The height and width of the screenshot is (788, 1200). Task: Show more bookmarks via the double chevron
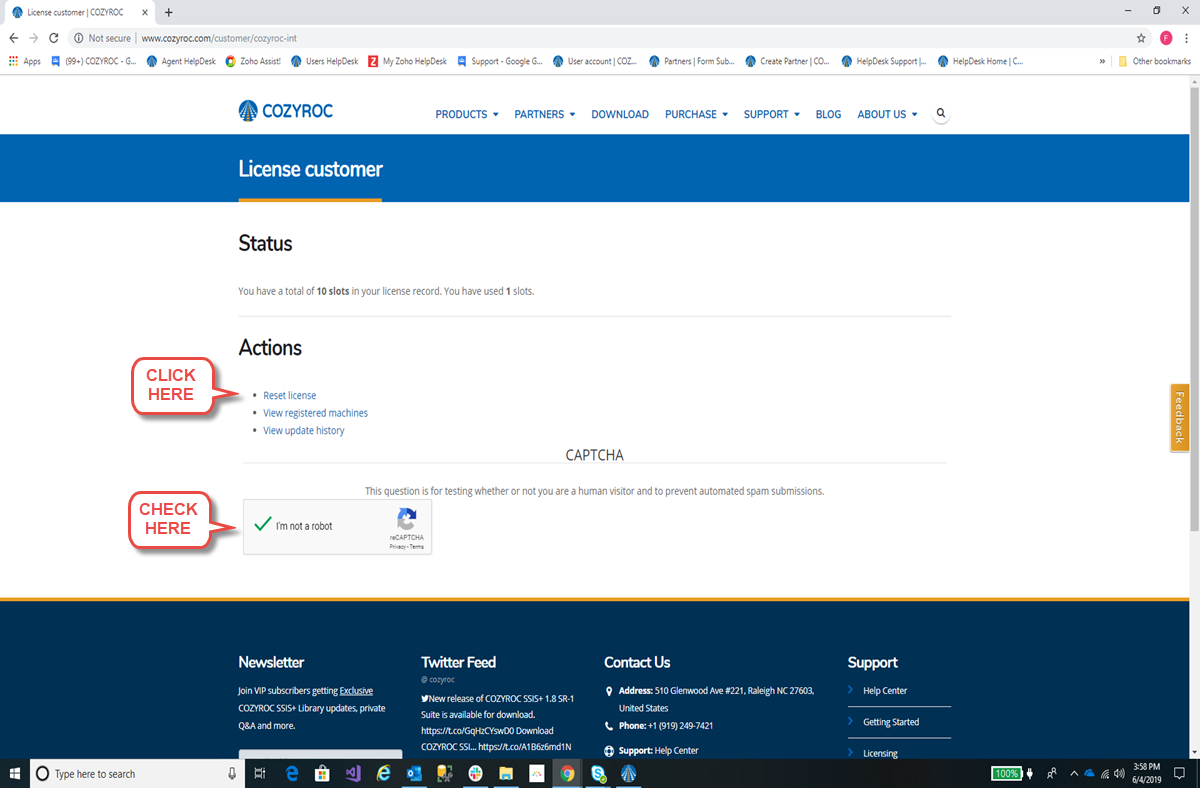1102,61
